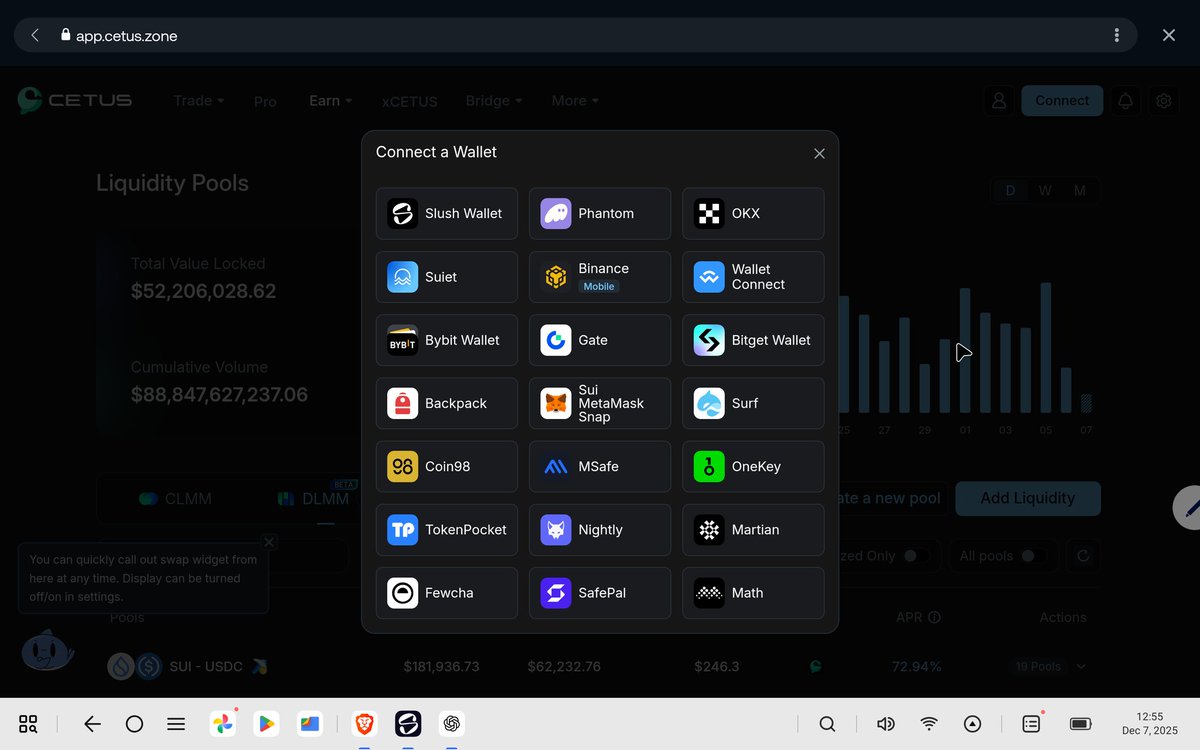Select the Phantom wallet option
The image size is (1200, 750).
tap(600, 213)
